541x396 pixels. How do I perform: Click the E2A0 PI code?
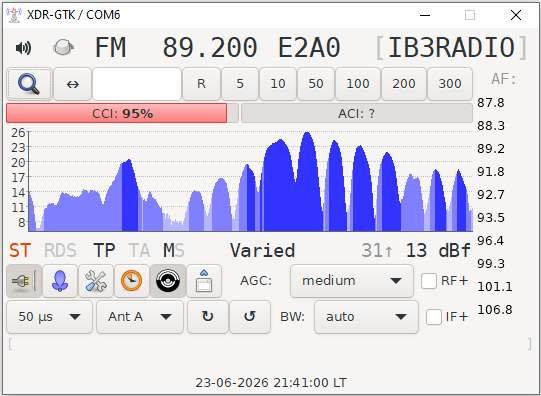click(x=309, y=47)
